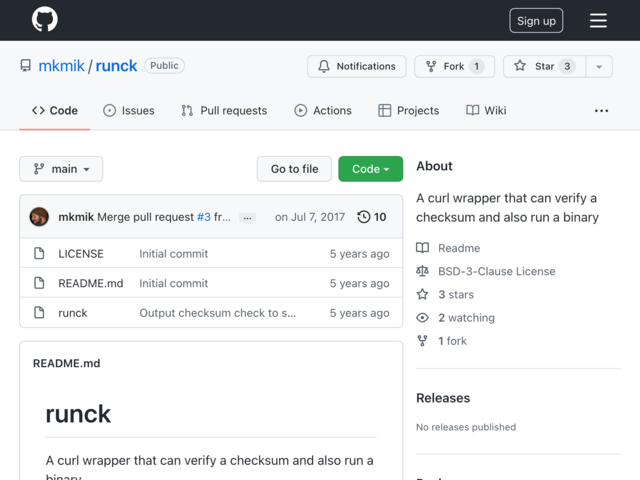Open pull request #3 link
This screenshot has height=480, width=640.
(204, 217)
